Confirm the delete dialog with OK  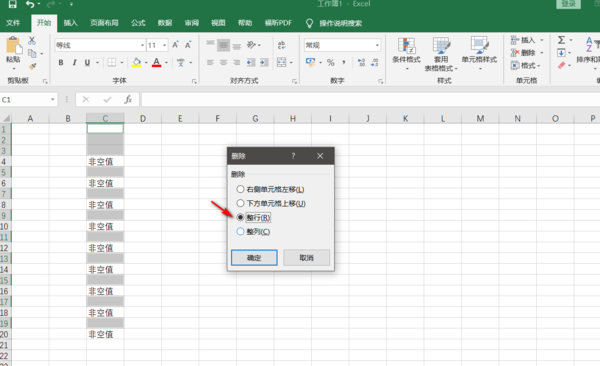coord(254,258)
